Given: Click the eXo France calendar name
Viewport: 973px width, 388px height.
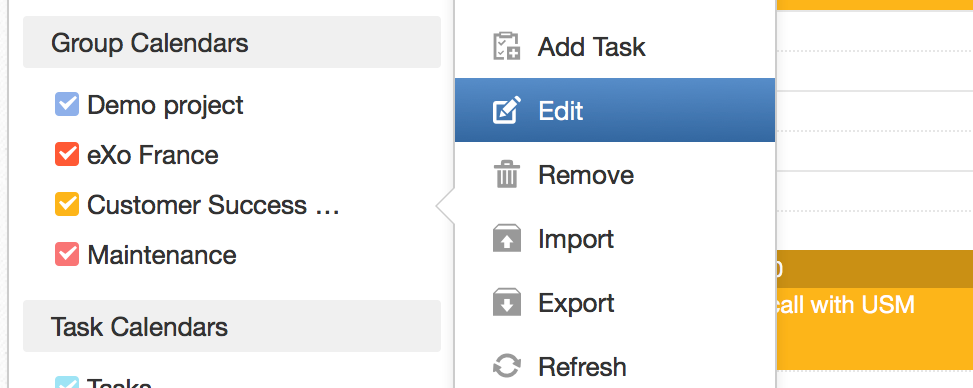Looking at the screenshot, I should [153, 155].
